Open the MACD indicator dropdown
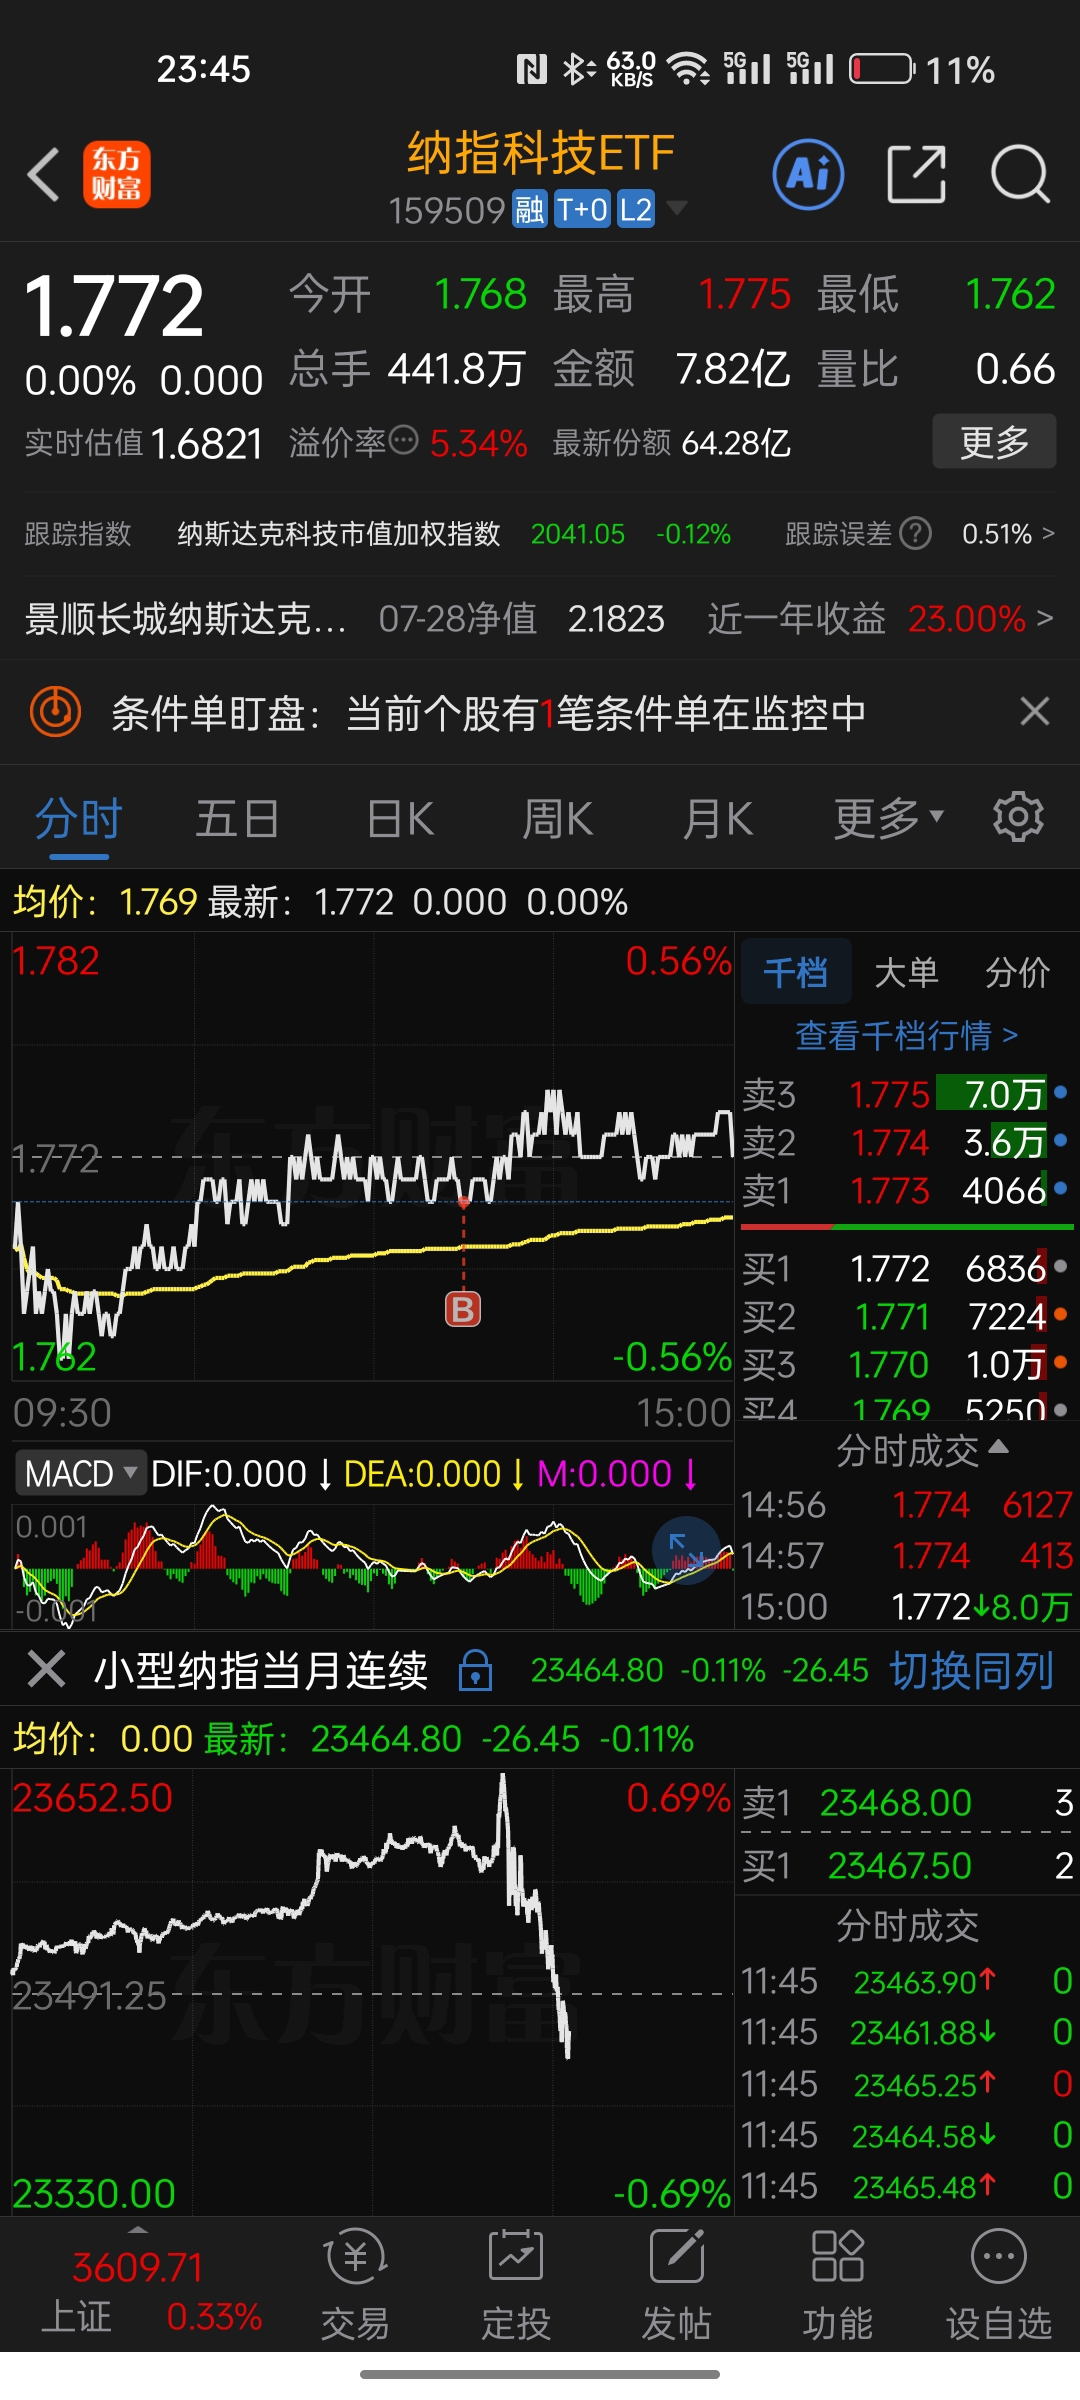The image size is (1080, 2400). pyautogui.click(x=80, y=1473)
